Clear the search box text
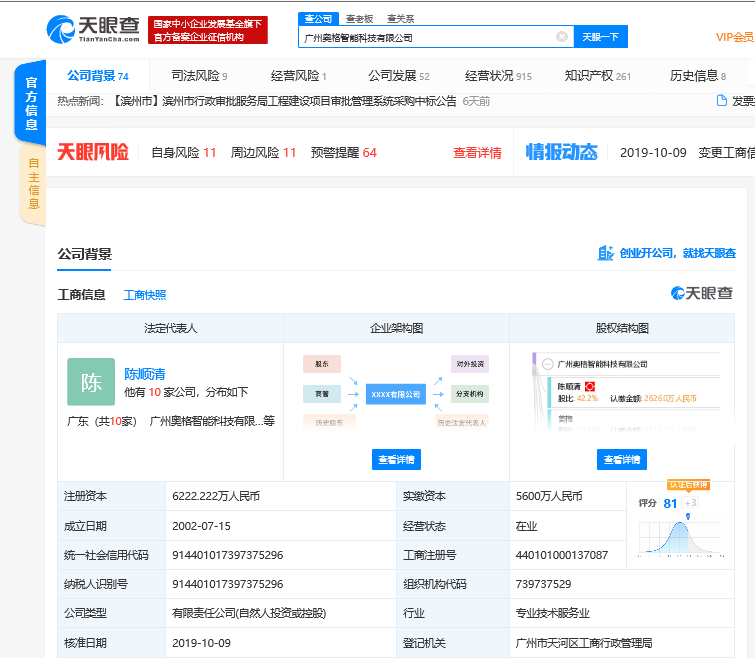 561,37
